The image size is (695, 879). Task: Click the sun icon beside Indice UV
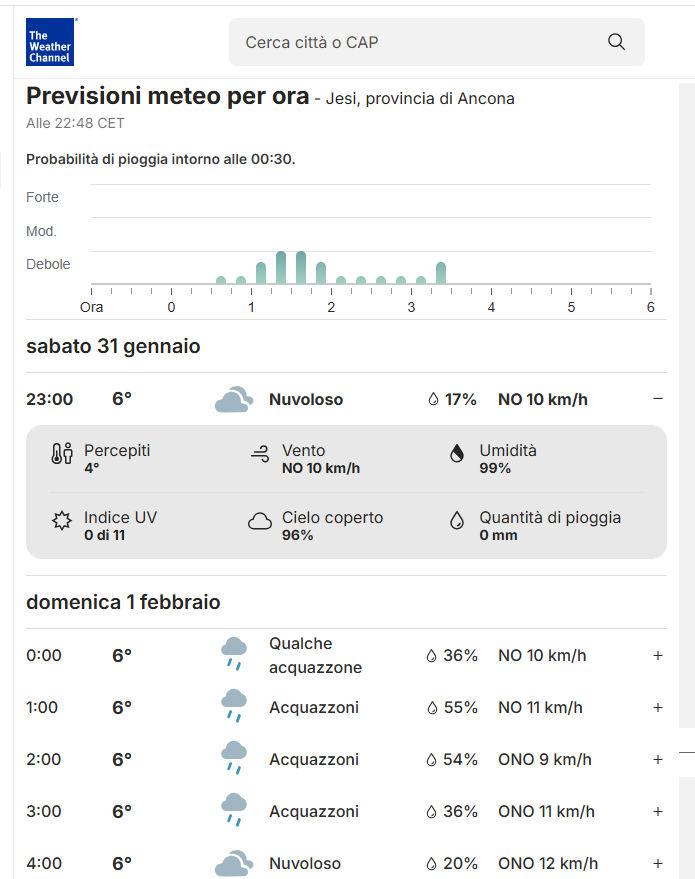(x=62, y=521)
